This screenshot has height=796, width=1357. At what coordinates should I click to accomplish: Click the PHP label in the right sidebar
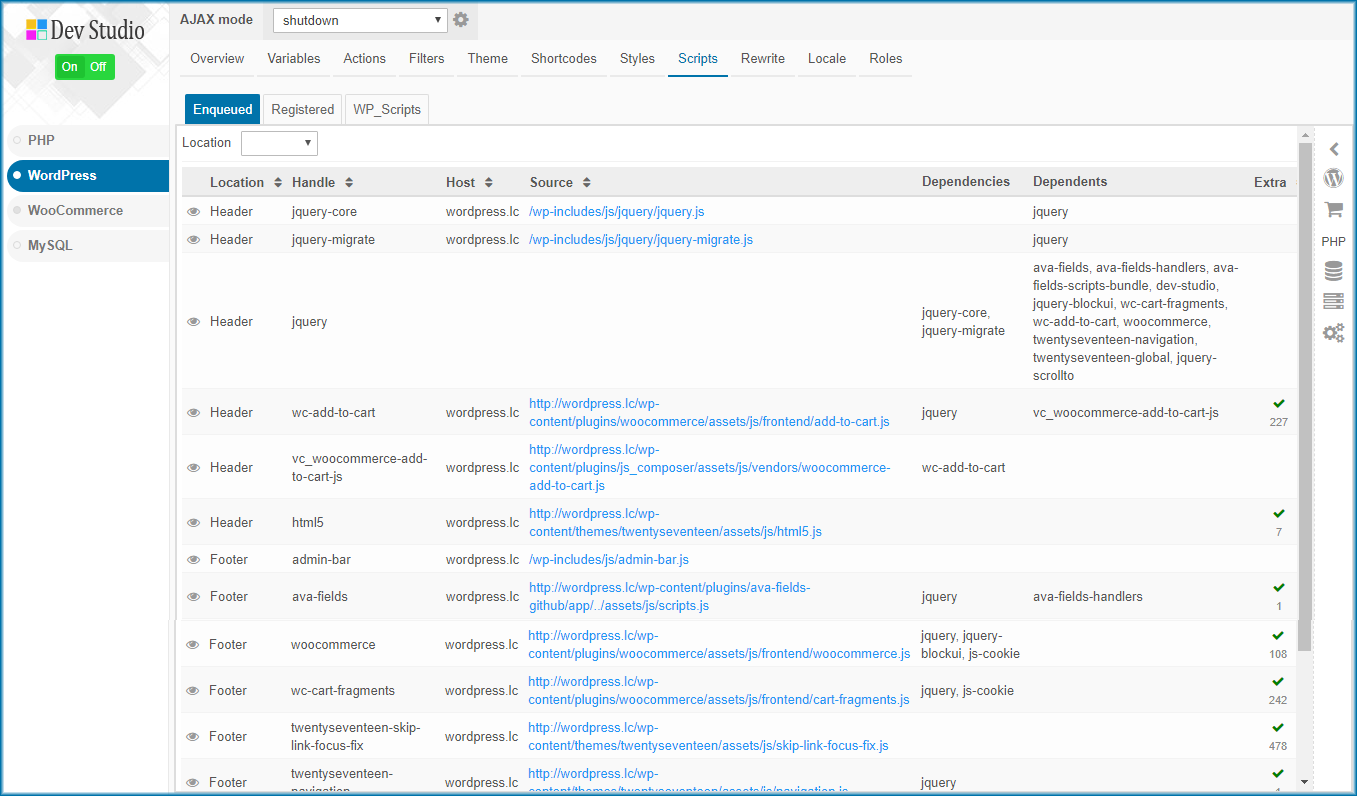pyautogui.click(x=1333, y=241)
